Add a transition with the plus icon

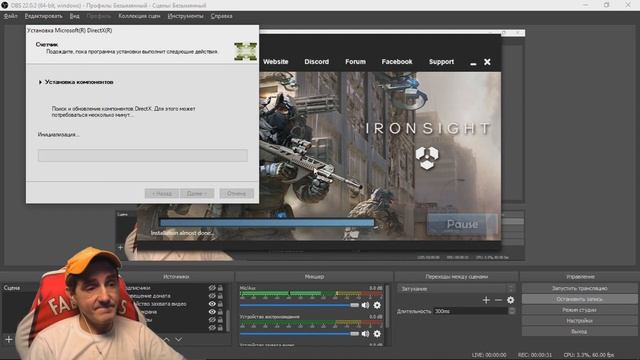[x=486, y=300]
